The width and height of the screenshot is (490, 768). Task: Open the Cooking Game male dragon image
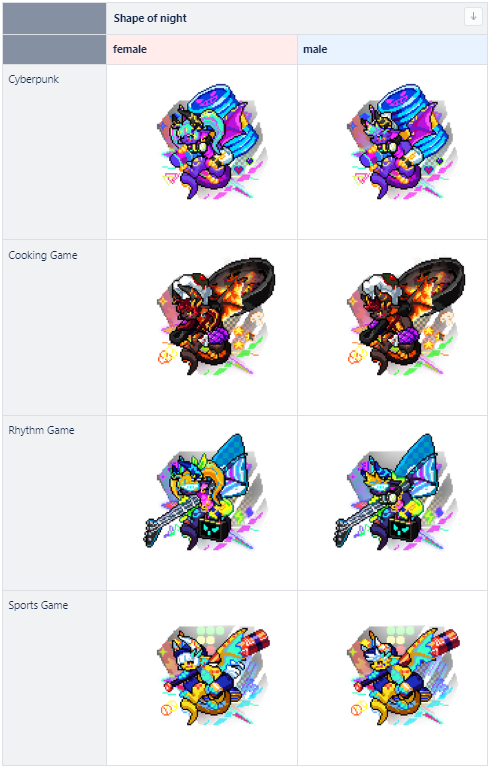pos(406,317)
